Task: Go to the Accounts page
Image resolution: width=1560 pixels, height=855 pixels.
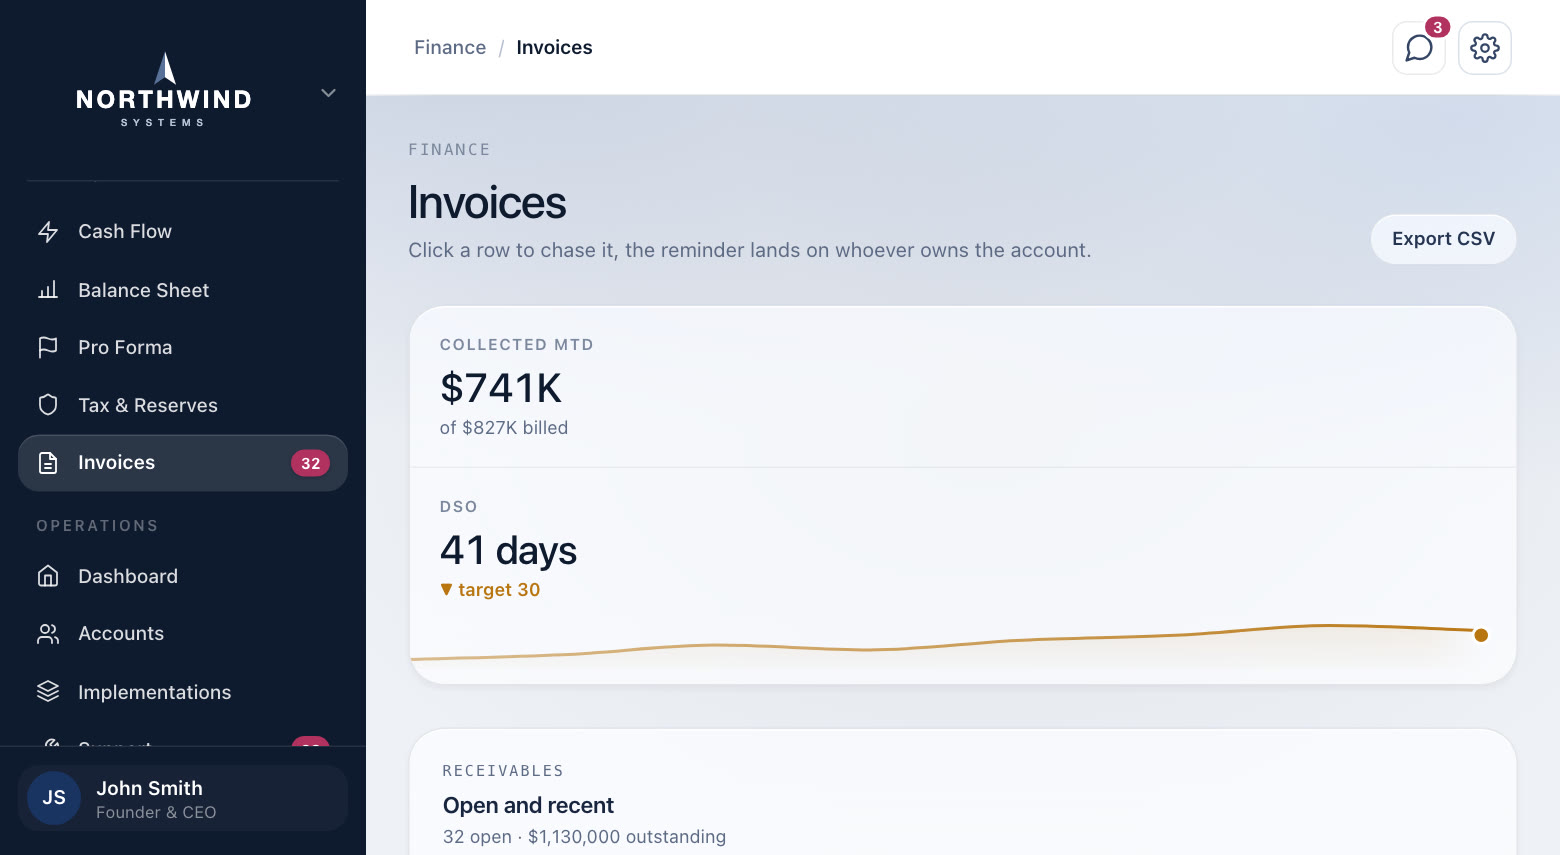Action: pyautogui.click(x=183, y=634)
